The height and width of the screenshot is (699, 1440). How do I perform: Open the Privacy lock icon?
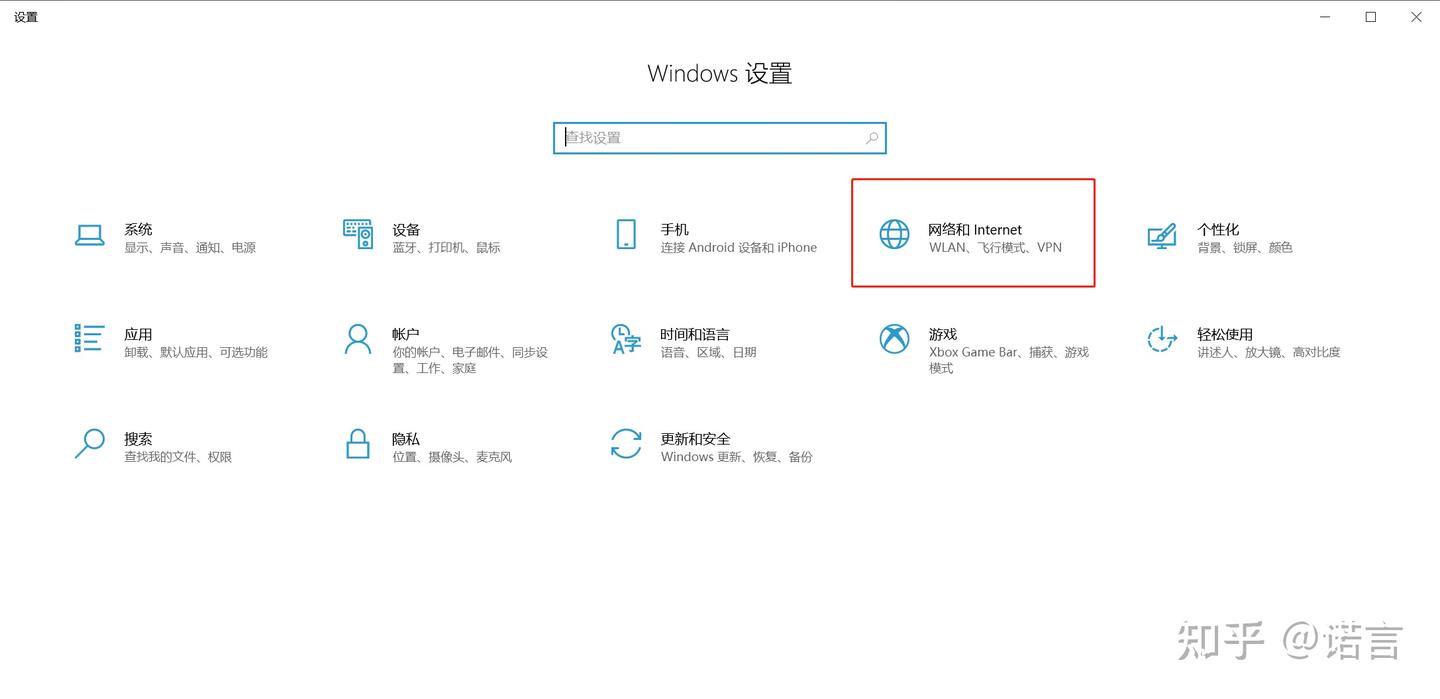pos(358,443)
